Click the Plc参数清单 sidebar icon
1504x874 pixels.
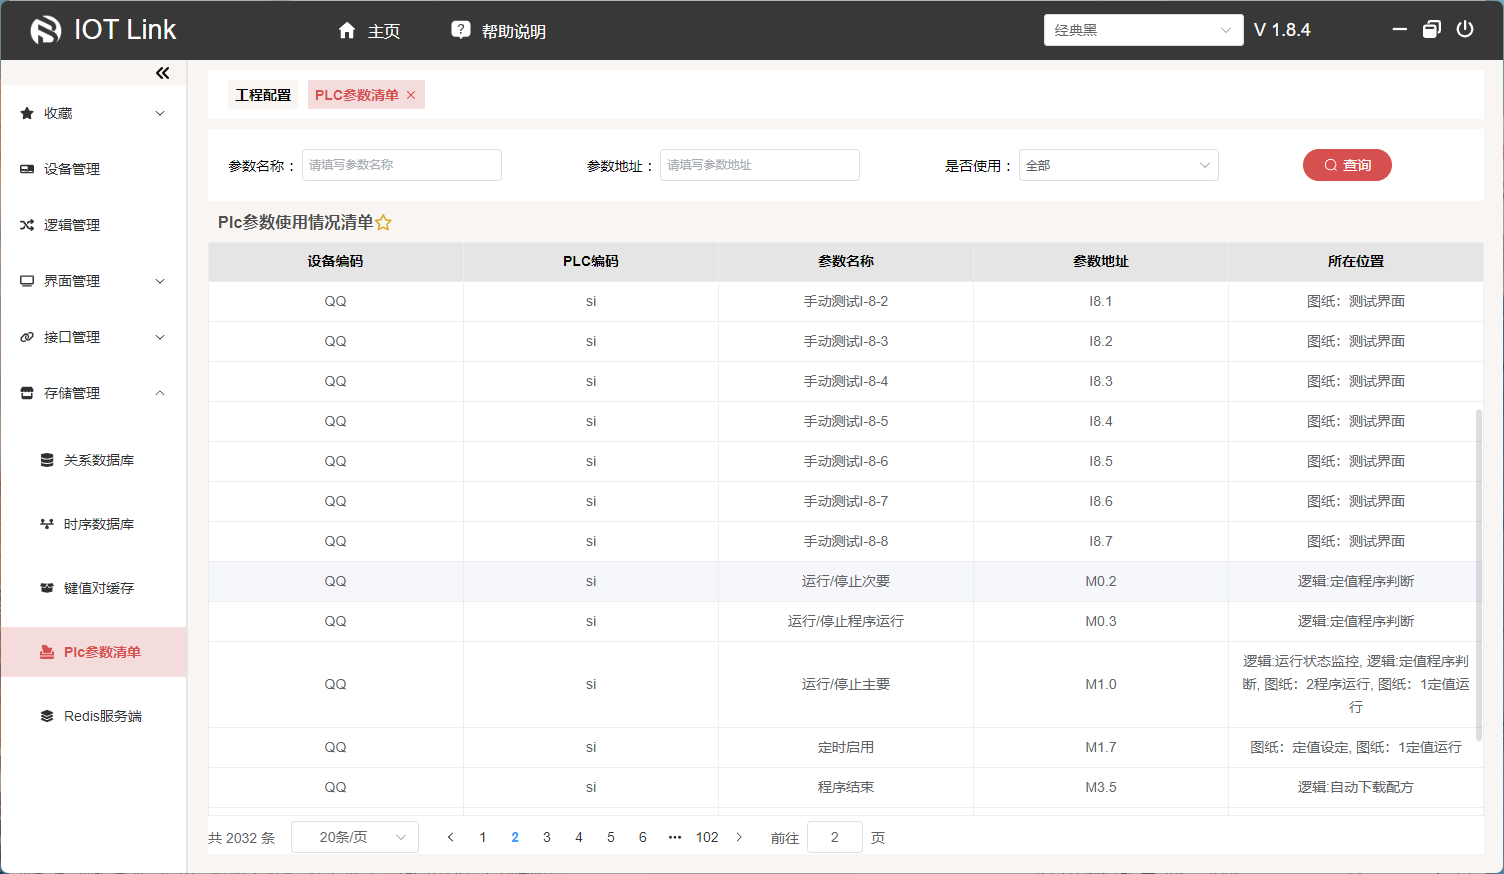[47, 652]
